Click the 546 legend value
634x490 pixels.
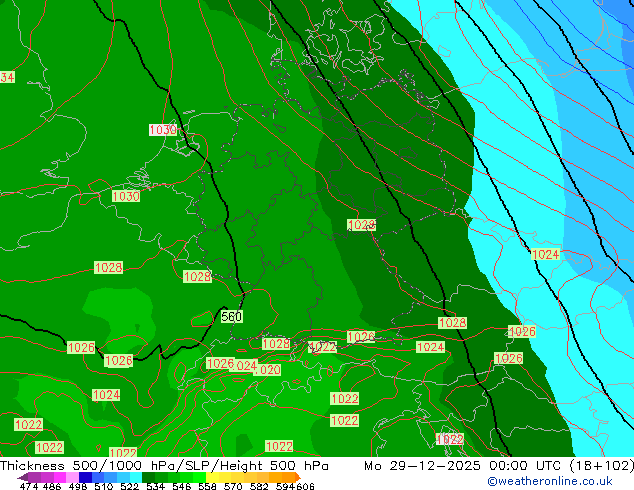(181, 486)
